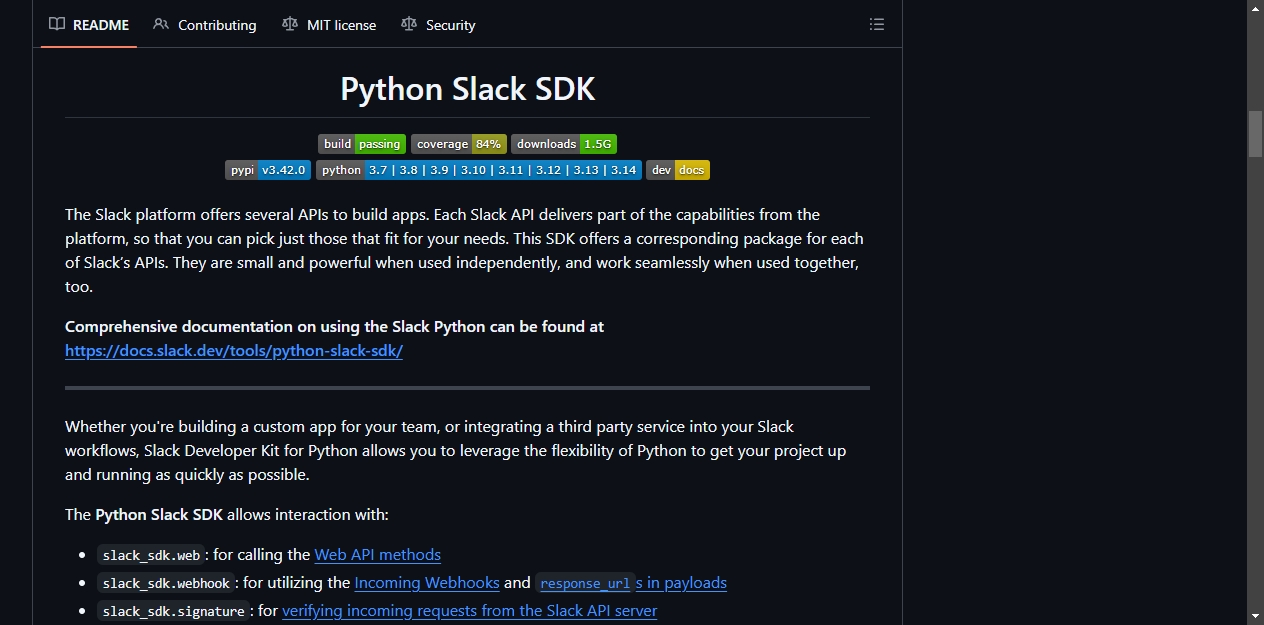Screen dimensions: 1264x625
Task: Click the MIT license scale icon
Action: tap(290, 24)
